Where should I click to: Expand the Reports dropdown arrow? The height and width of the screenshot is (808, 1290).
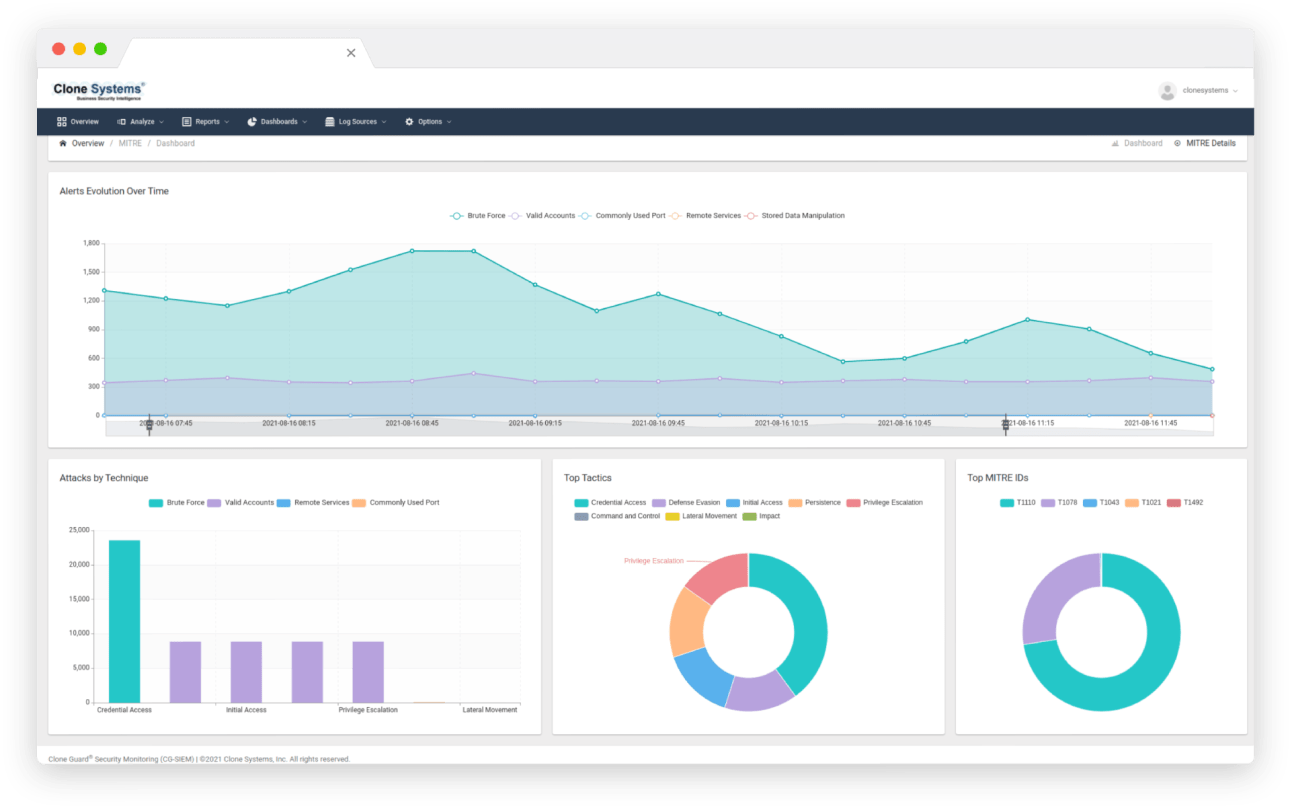click(x=226, y=122)
